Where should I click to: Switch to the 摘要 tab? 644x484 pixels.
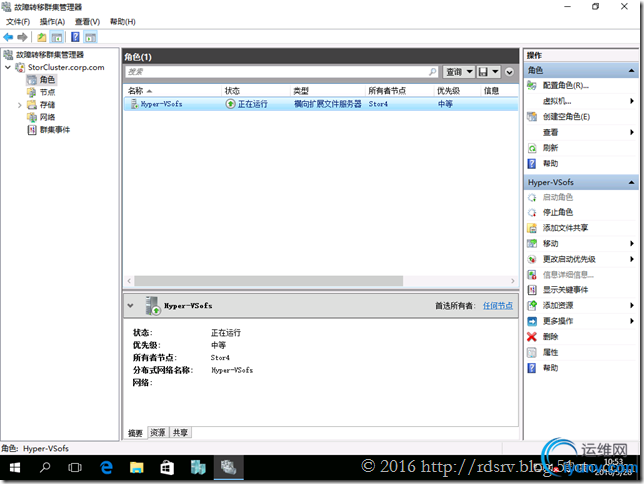135,433
